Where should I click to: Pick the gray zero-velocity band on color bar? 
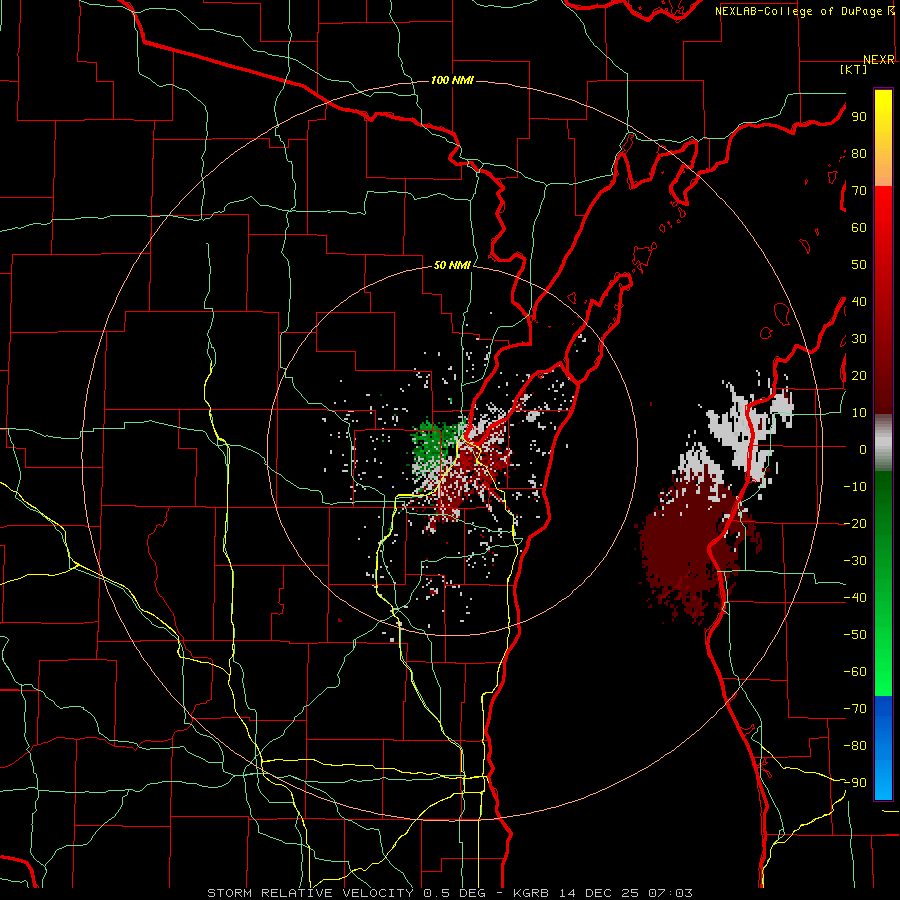point(883,443)
